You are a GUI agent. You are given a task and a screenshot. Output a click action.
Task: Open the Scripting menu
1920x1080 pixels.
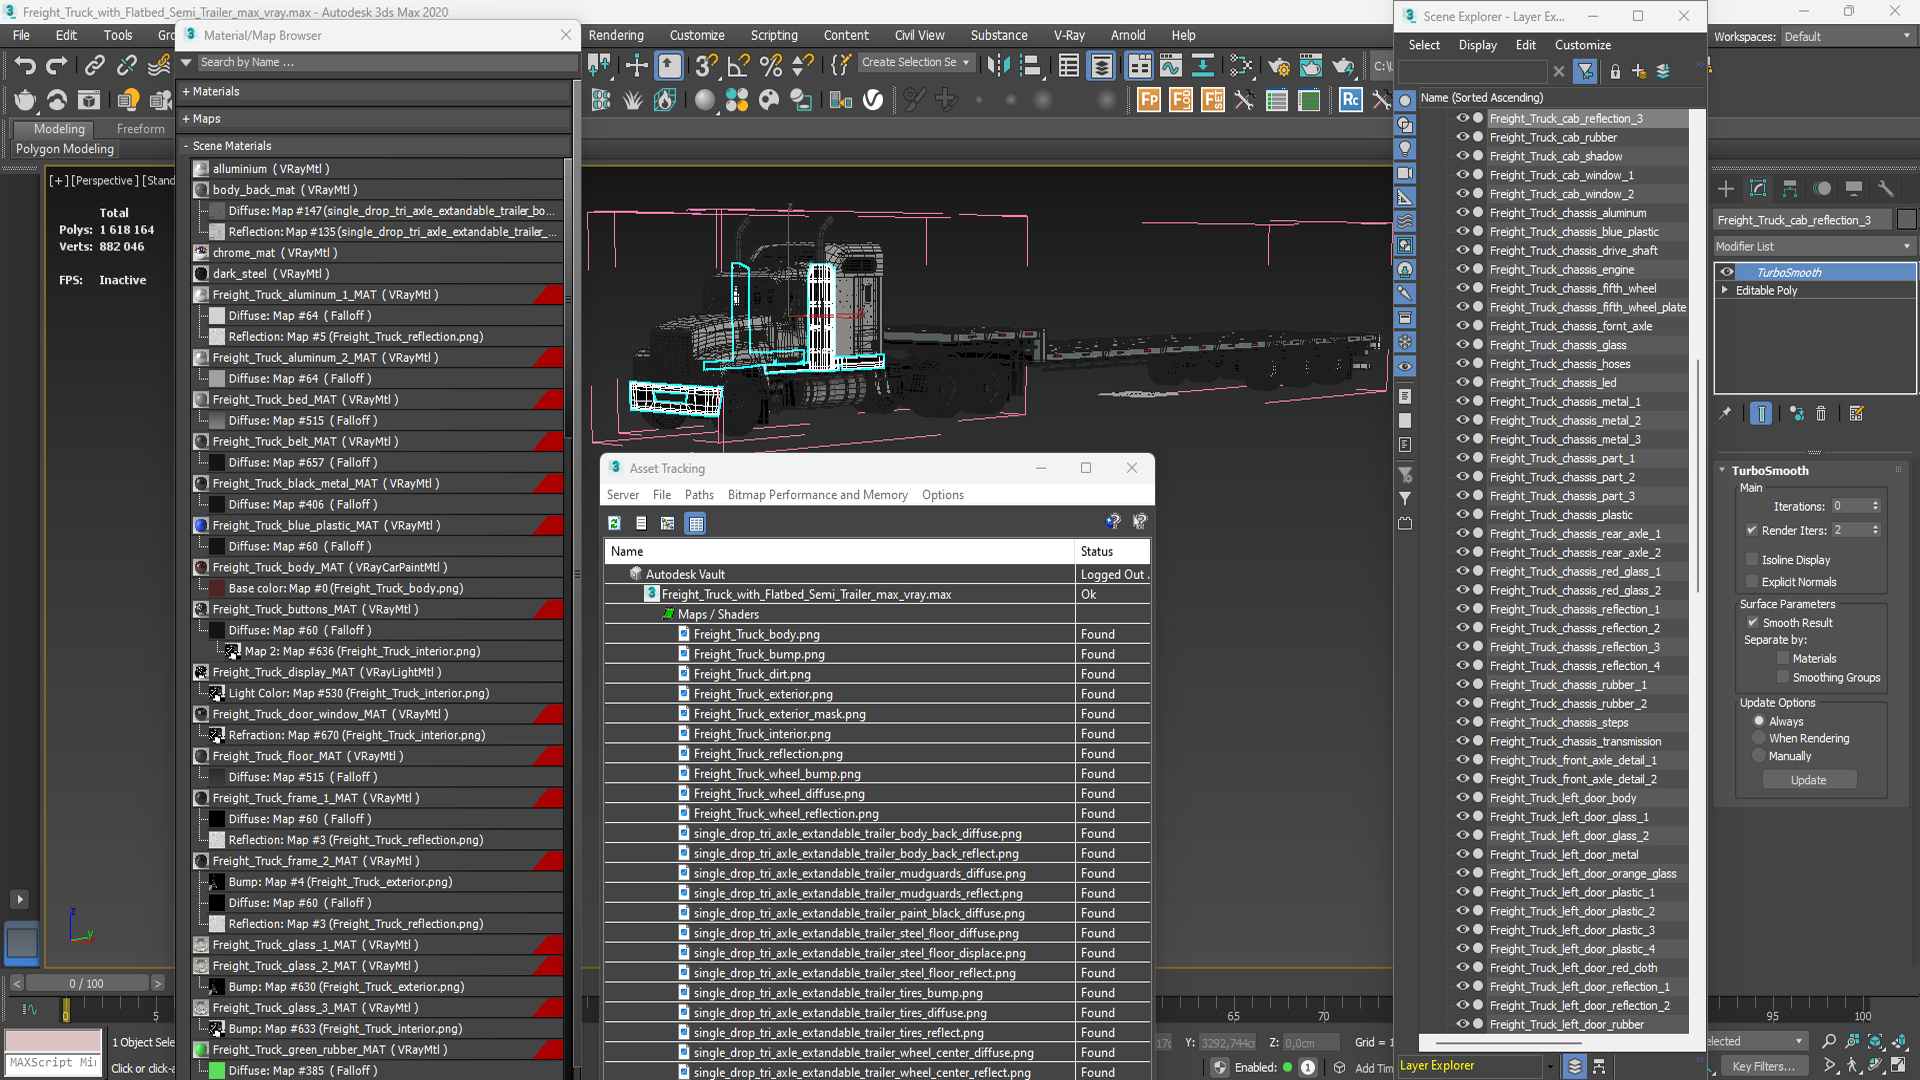click(x=774, y=35)
